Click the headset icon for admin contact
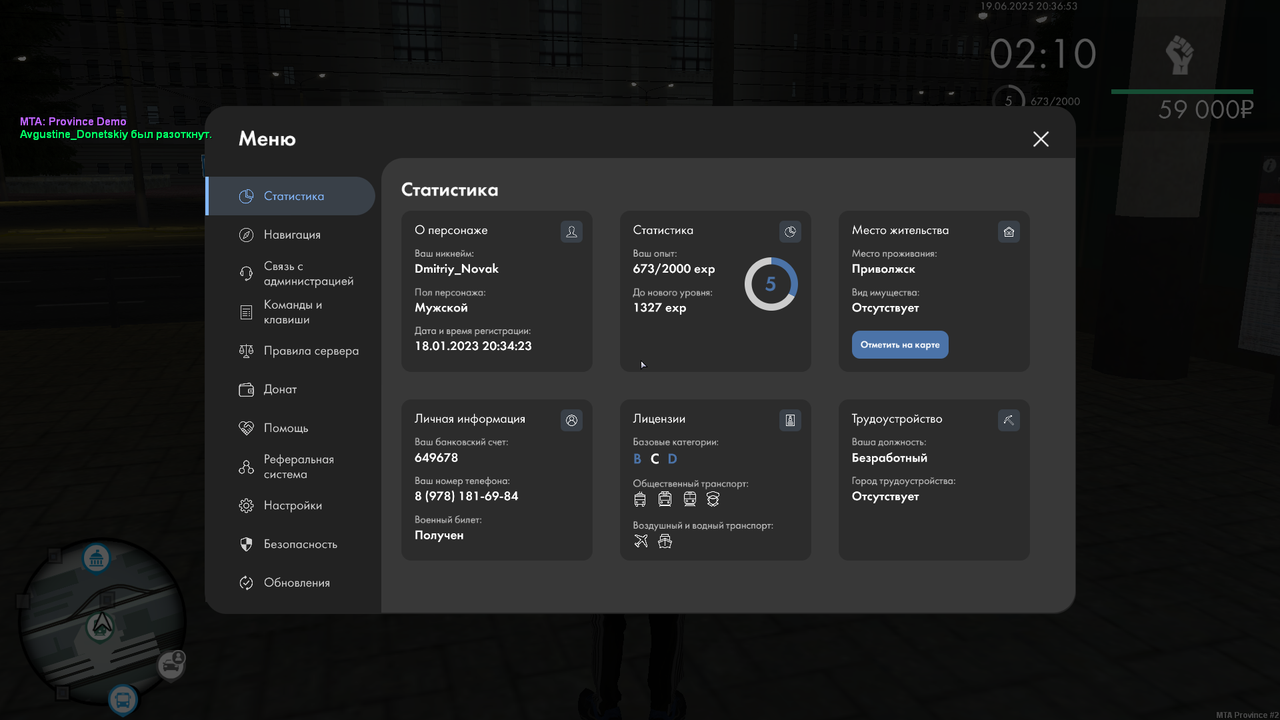 click(246, 273)
